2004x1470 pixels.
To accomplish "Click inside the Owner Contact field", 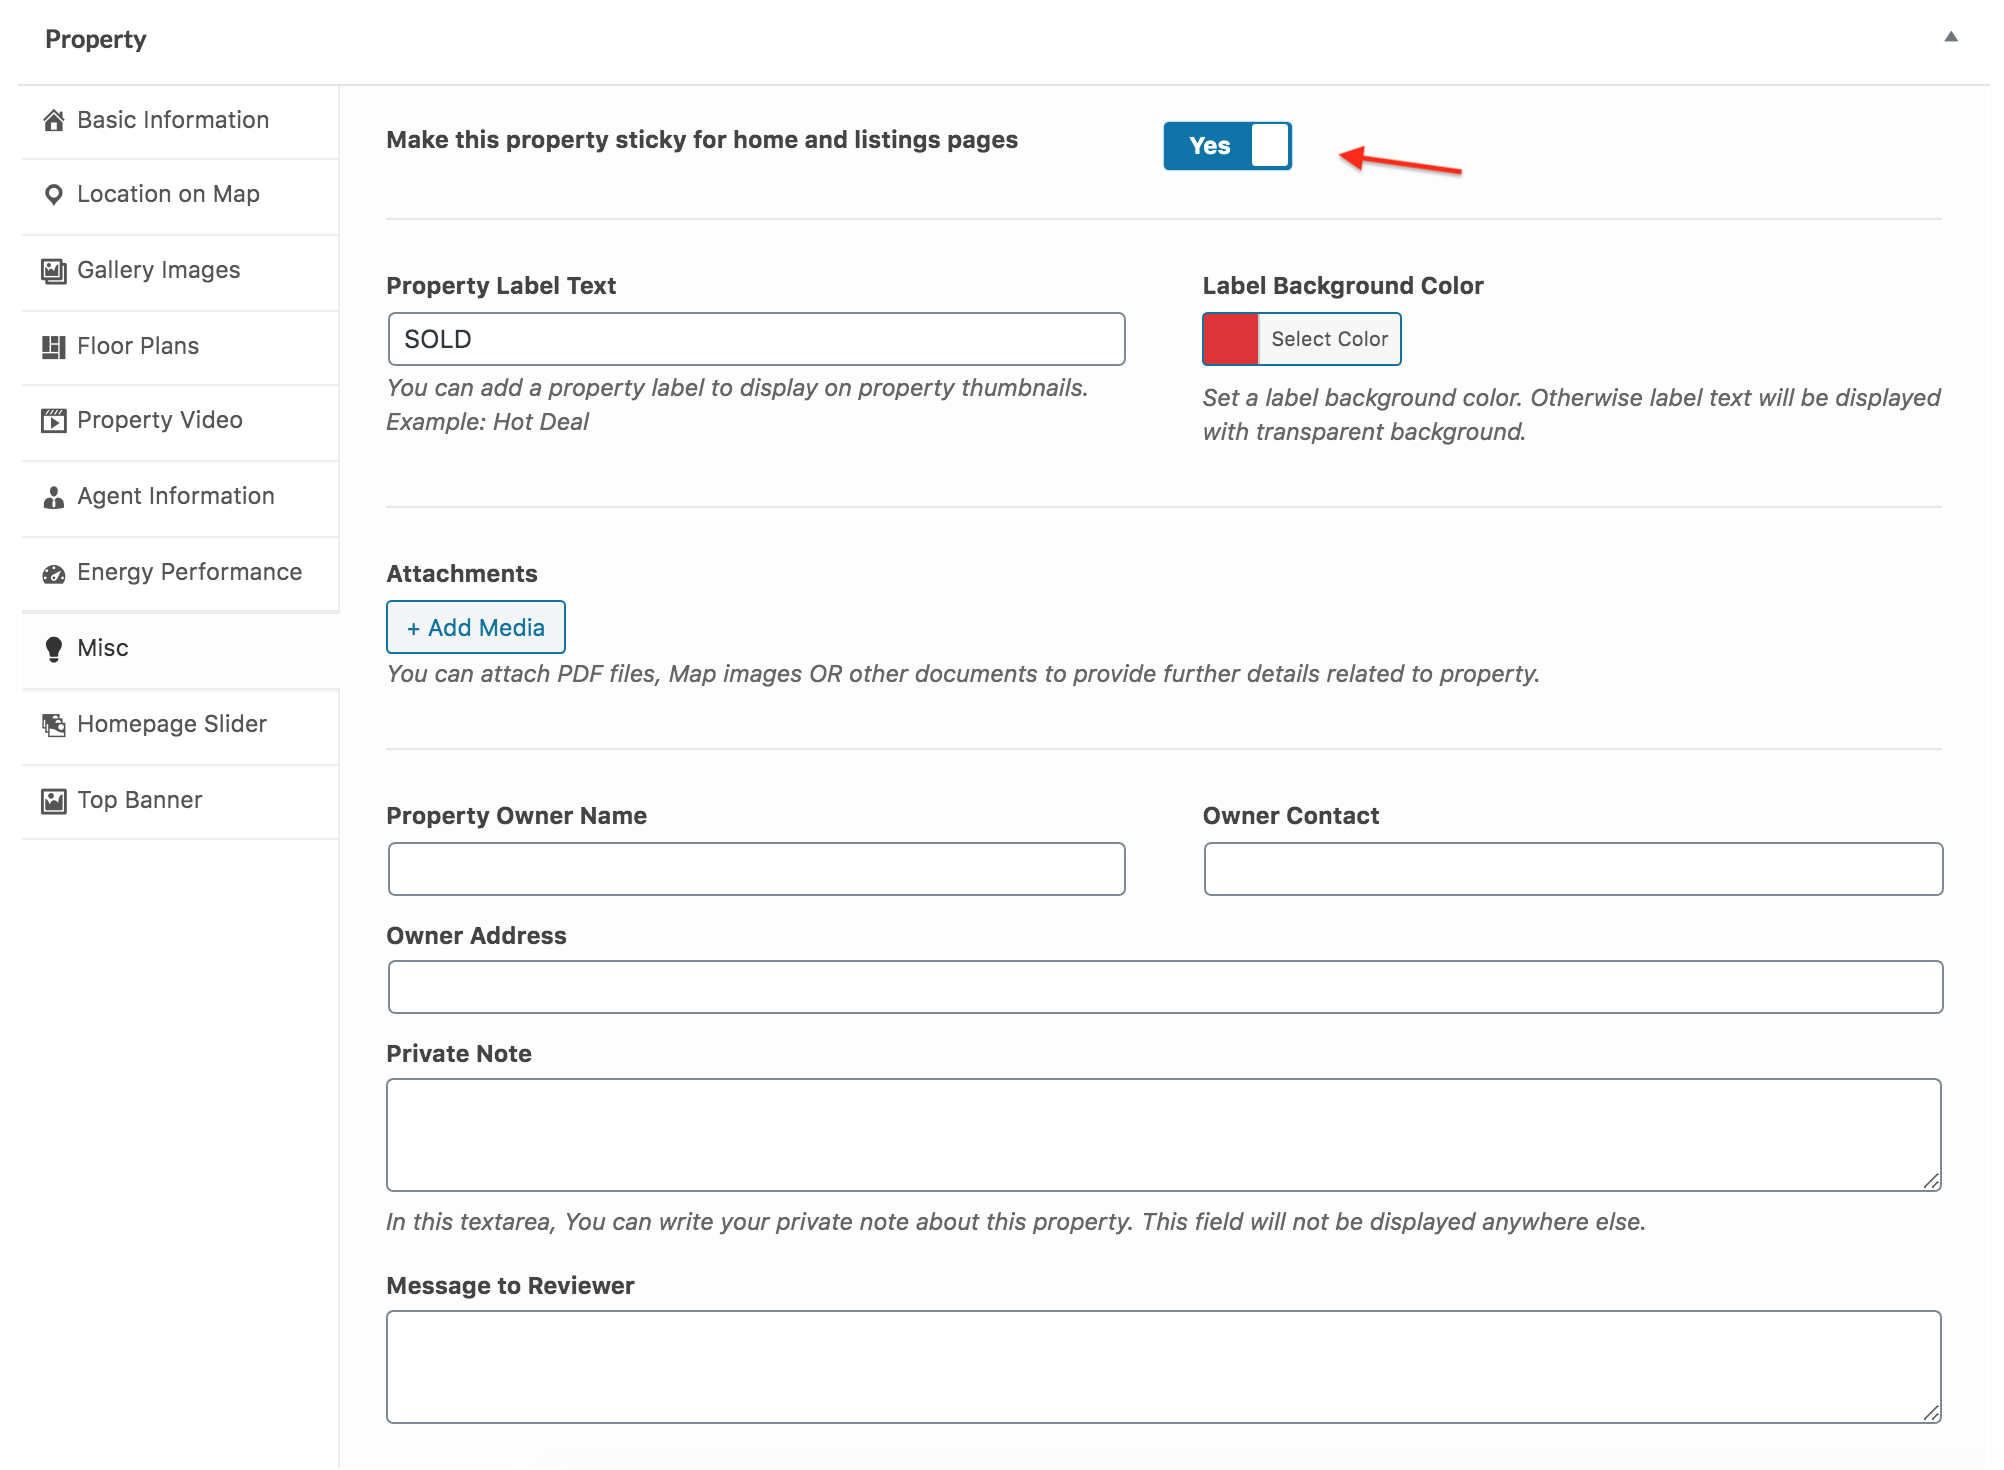I will coord(1573,869).
